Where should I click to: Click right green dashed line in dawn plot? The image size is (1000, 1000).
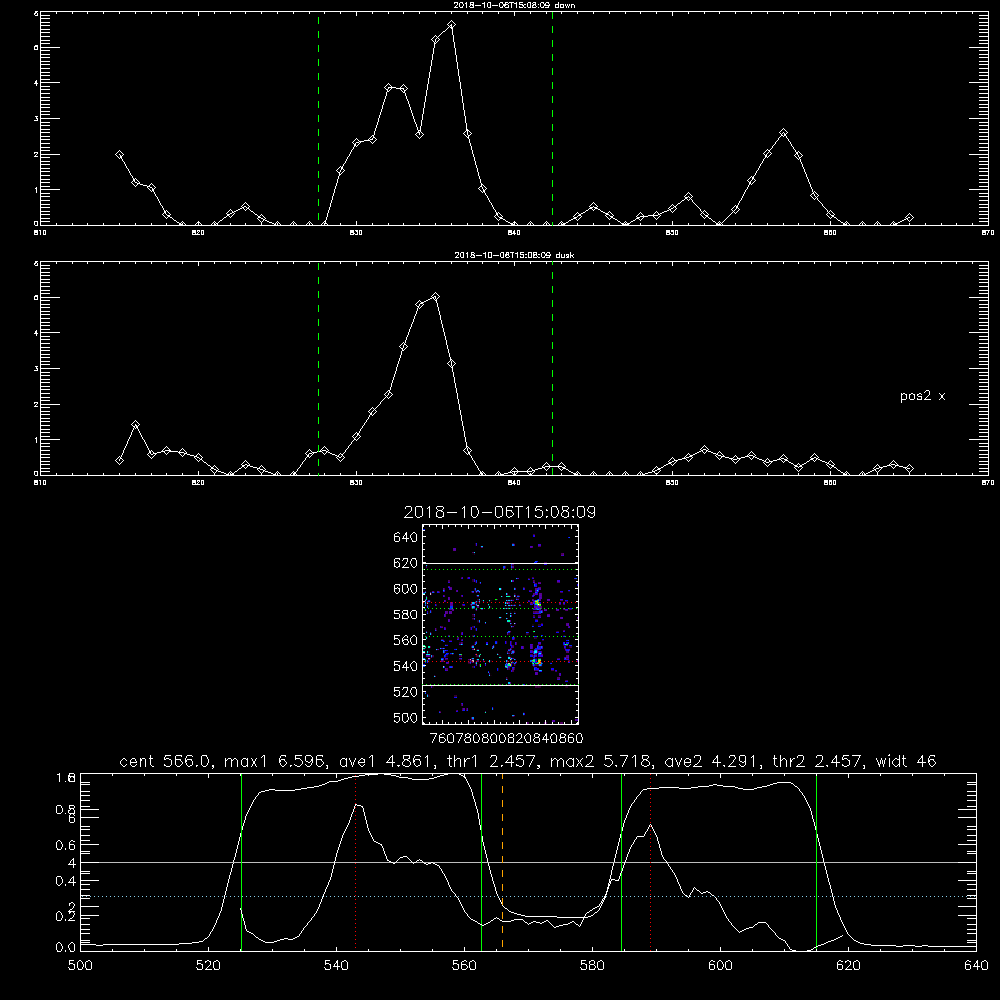tap(552, 119)
